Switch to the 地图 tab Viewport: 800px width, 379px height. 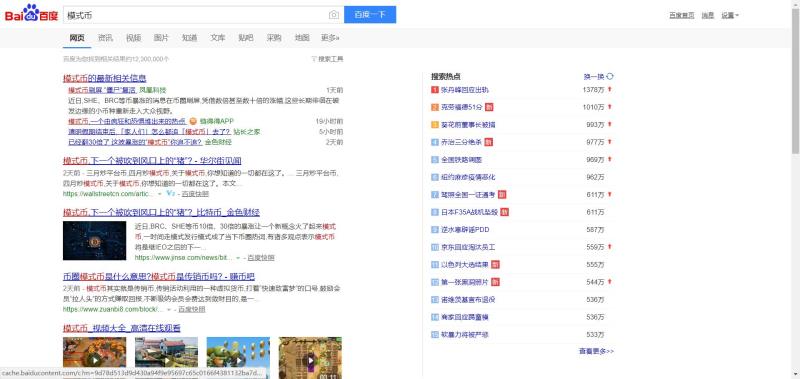click(302, 38)
